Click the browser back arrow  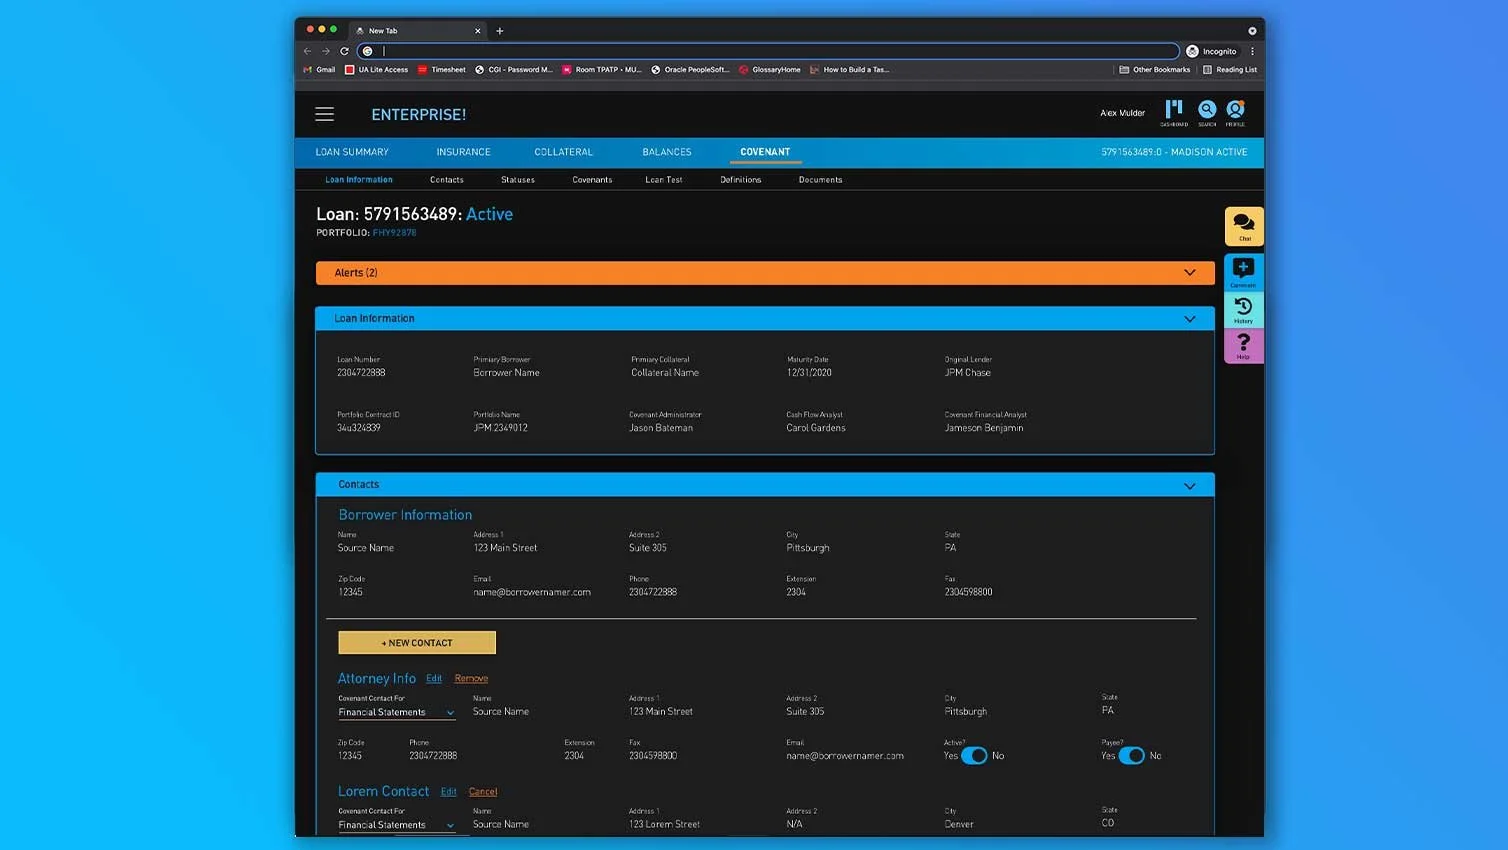pos(307,51)
